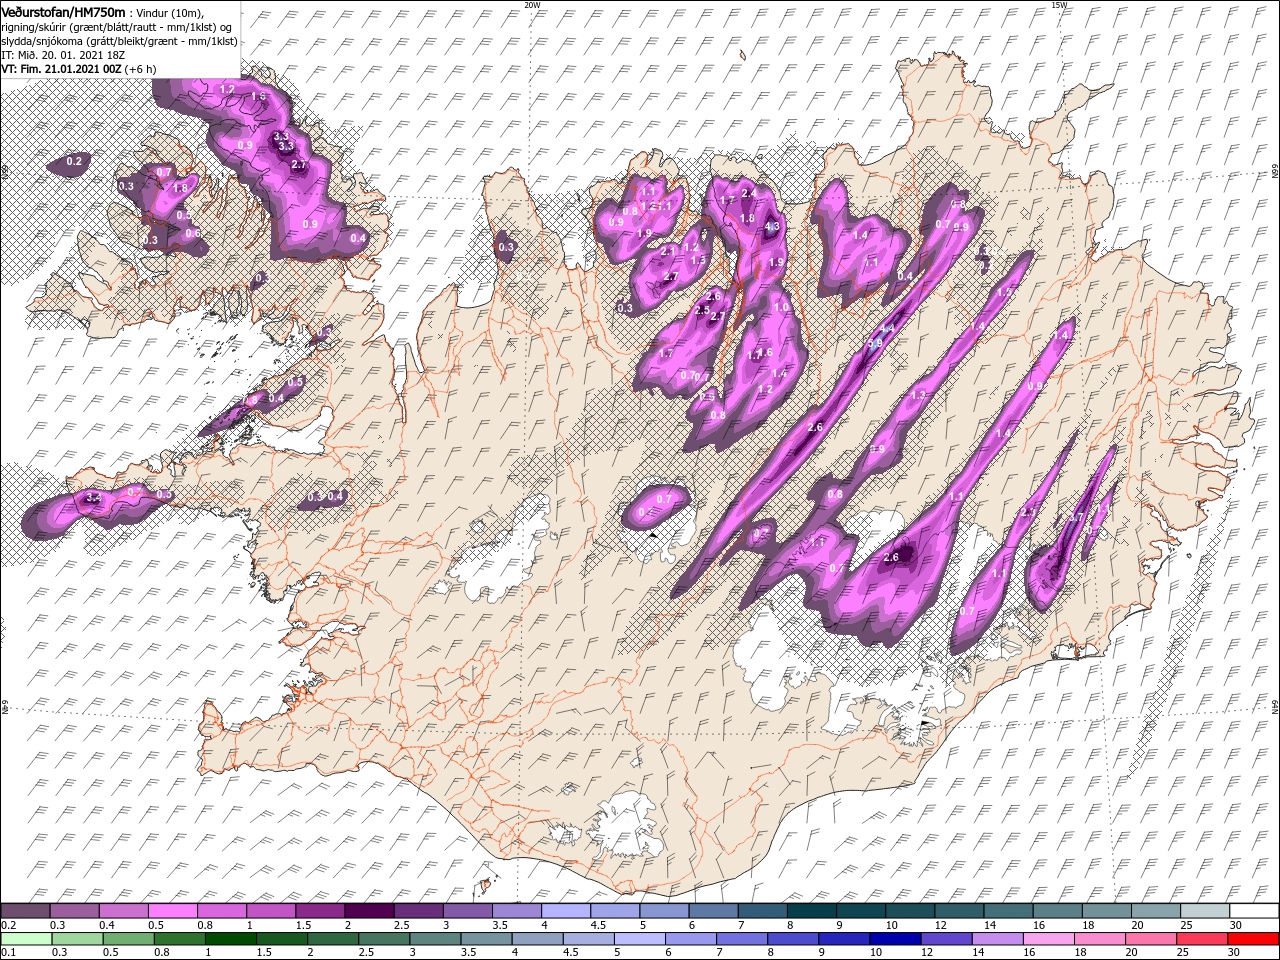1280x960 pixels.
Task: Pick the darkest green swatch between 1 and 1.5
Action: pyautogui.click(x=231, y=938)
